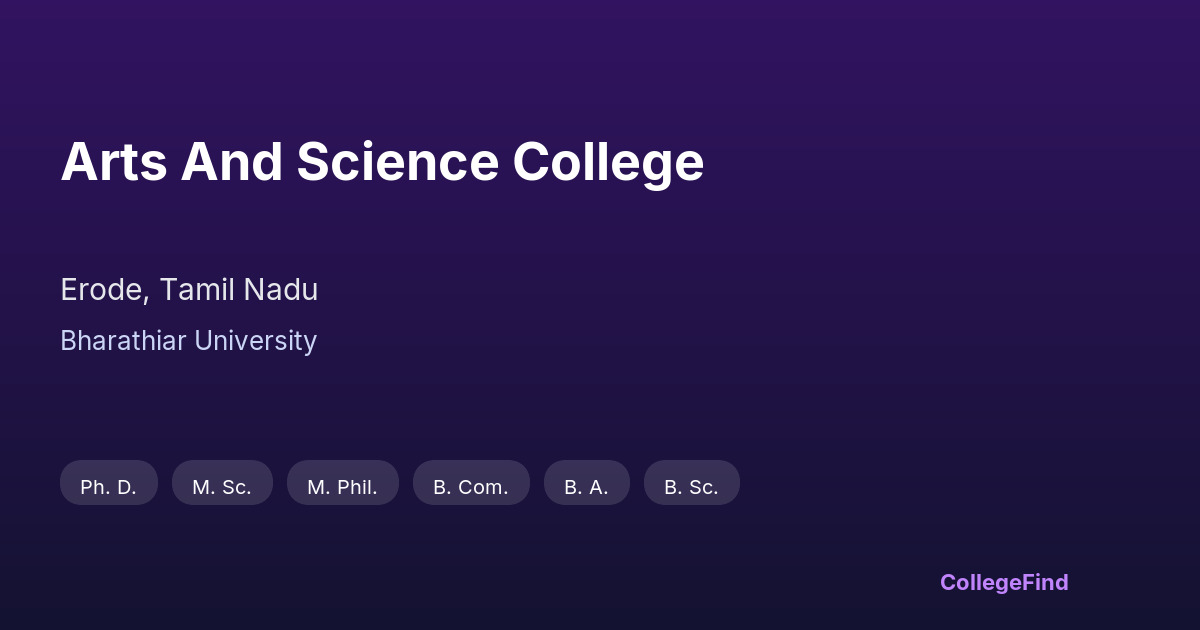Pick the B. Sc. course pill
The height and width of the screenshot is (630, 1200).
(x=692, y=483)
